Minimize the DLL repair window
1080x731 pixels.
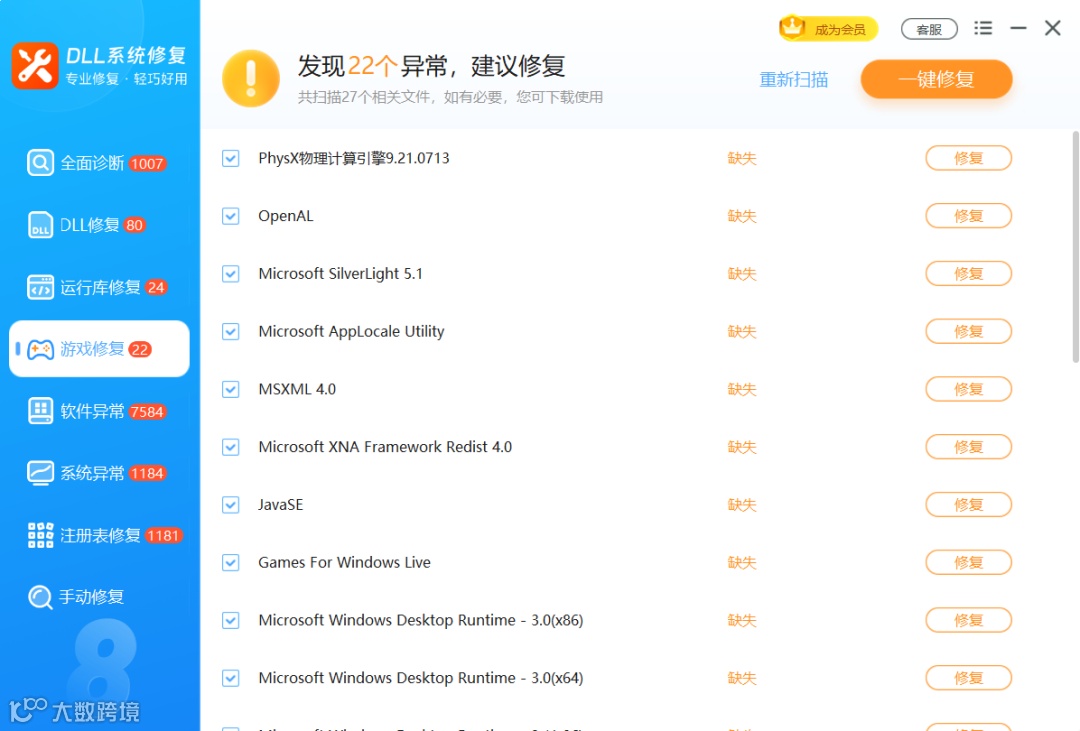(x=1018, y=28)
